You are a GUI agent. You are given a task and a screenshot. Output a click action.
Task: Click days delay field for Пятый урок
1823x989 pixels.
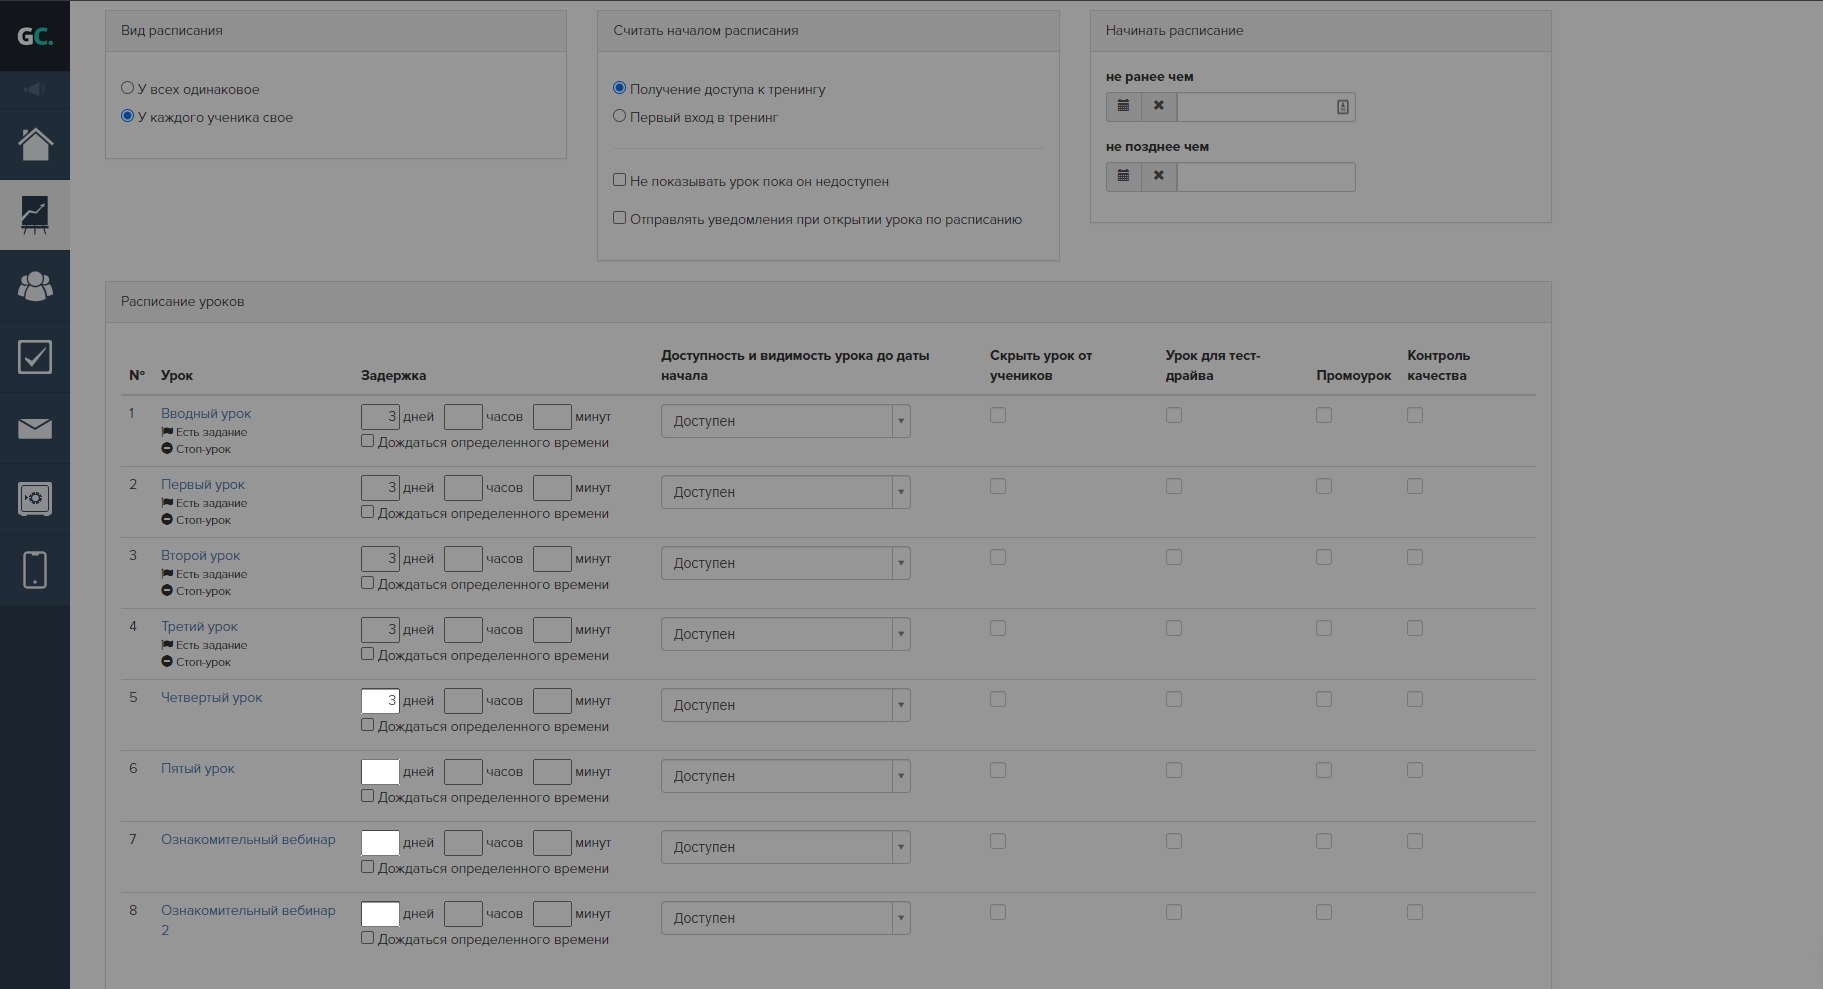point(379,771)
